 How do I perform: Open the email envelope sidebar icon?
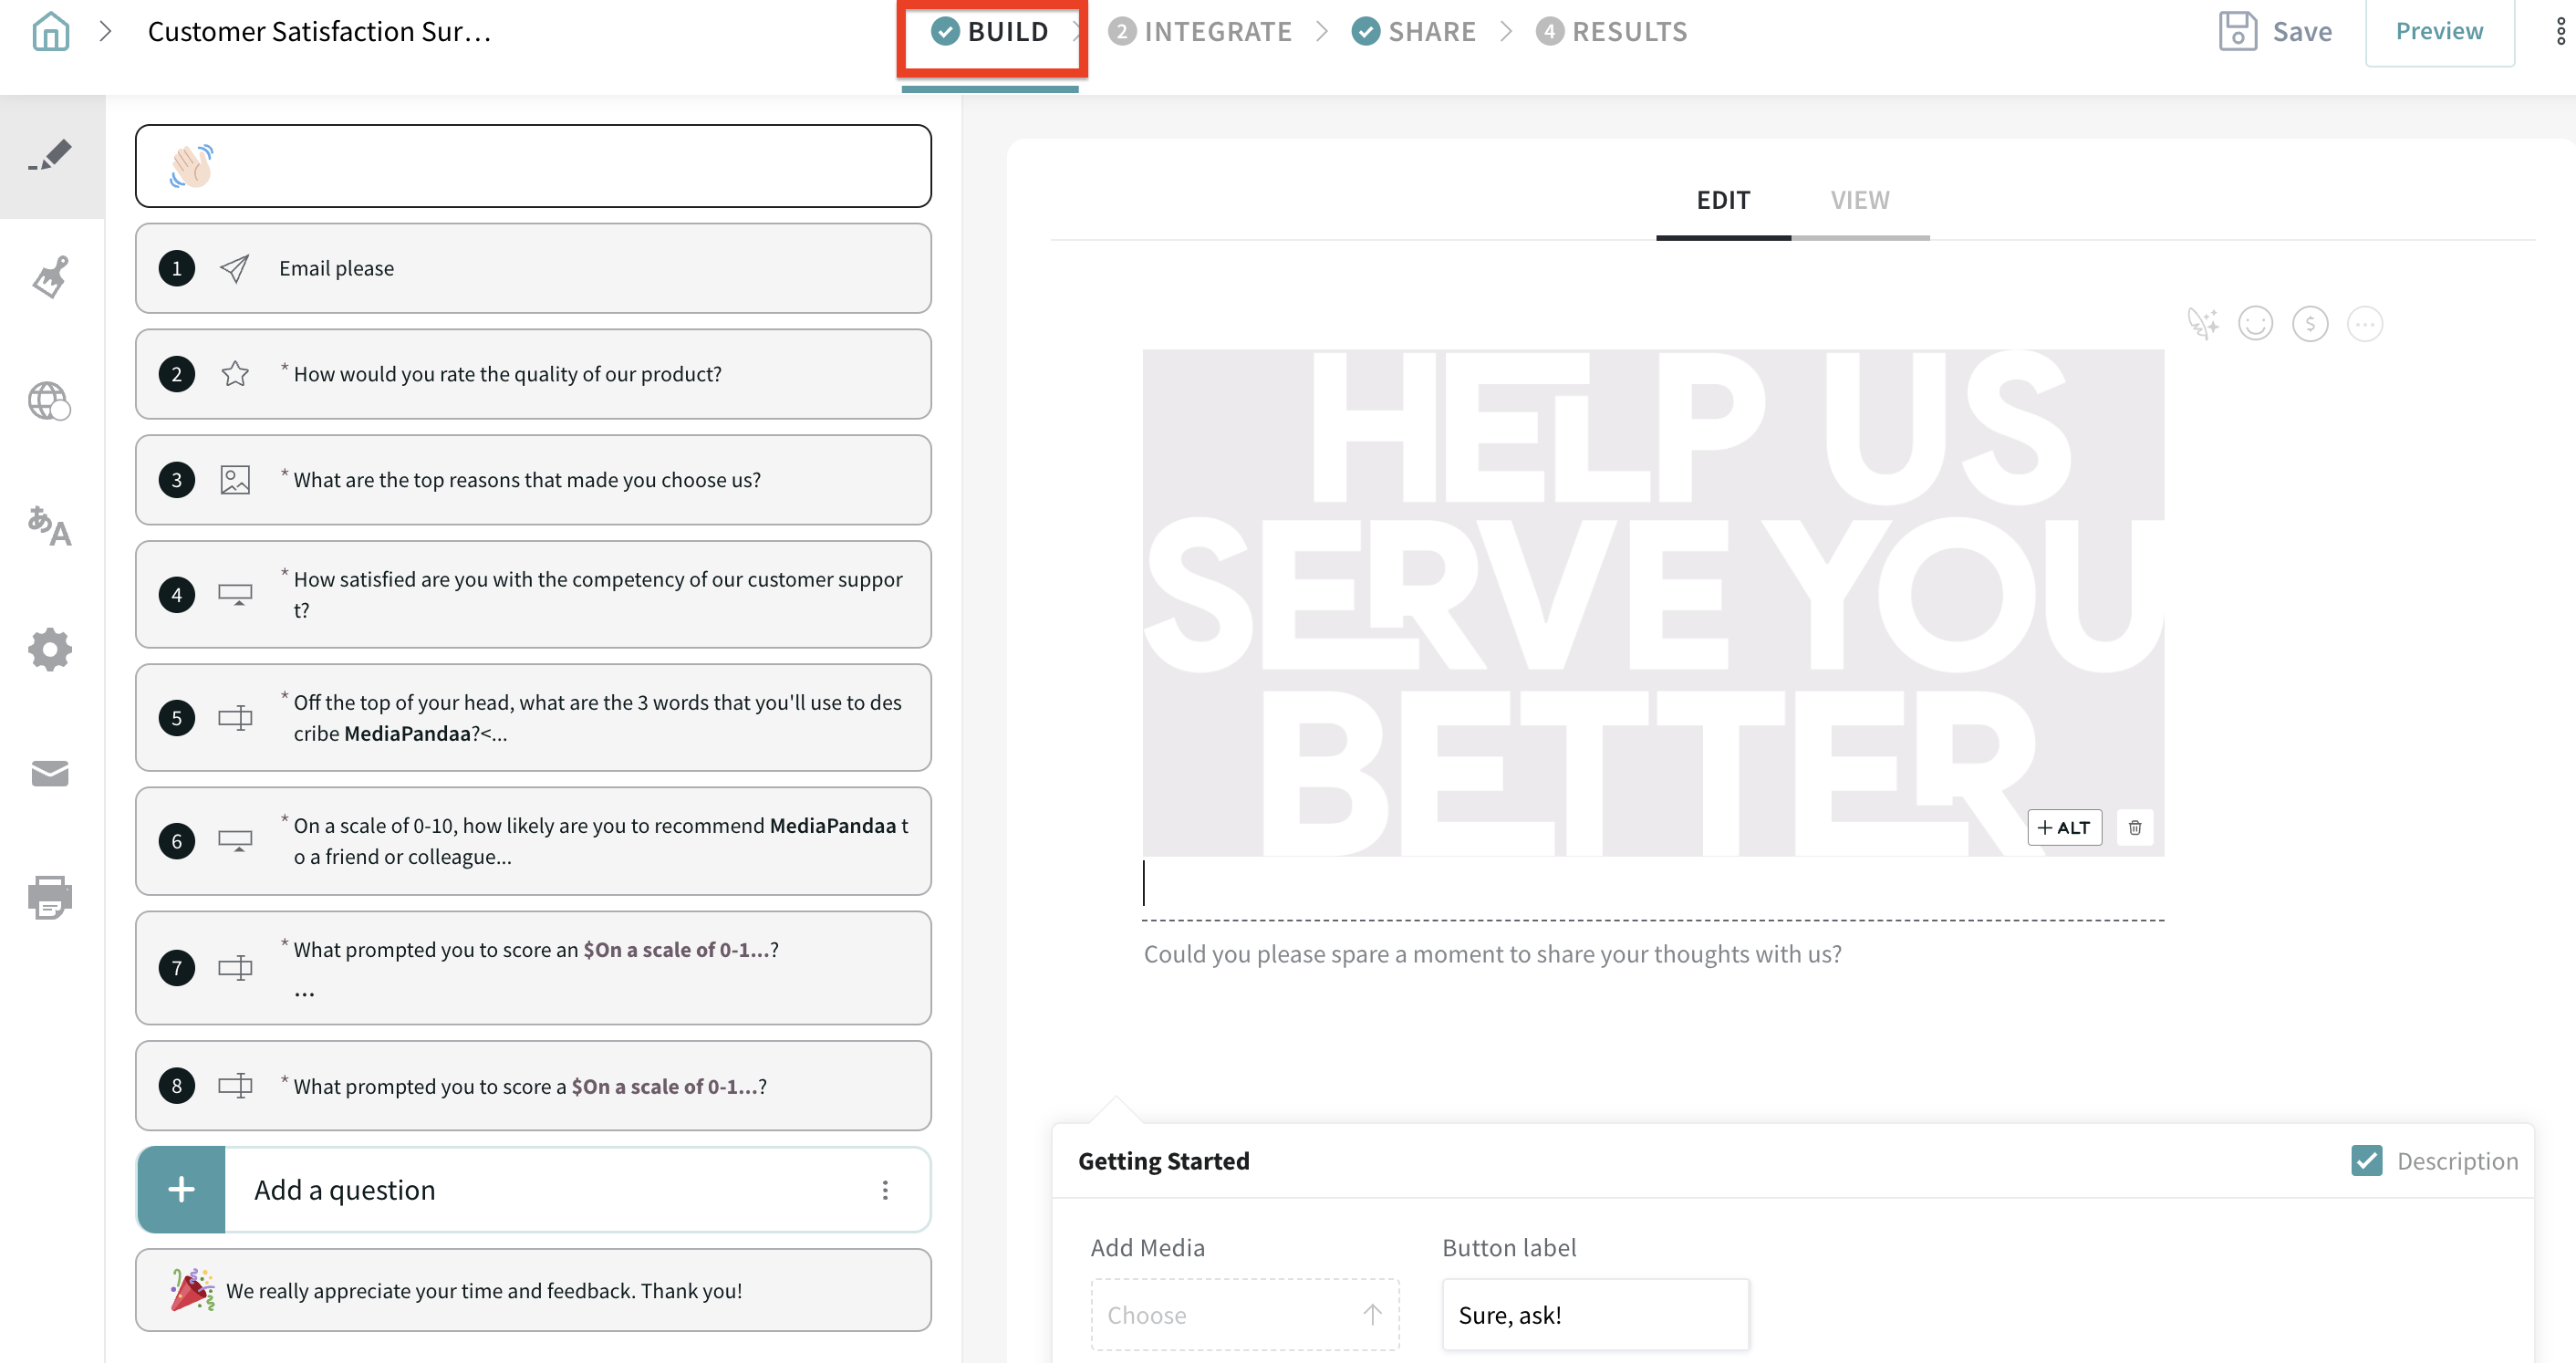click(50, 773)
